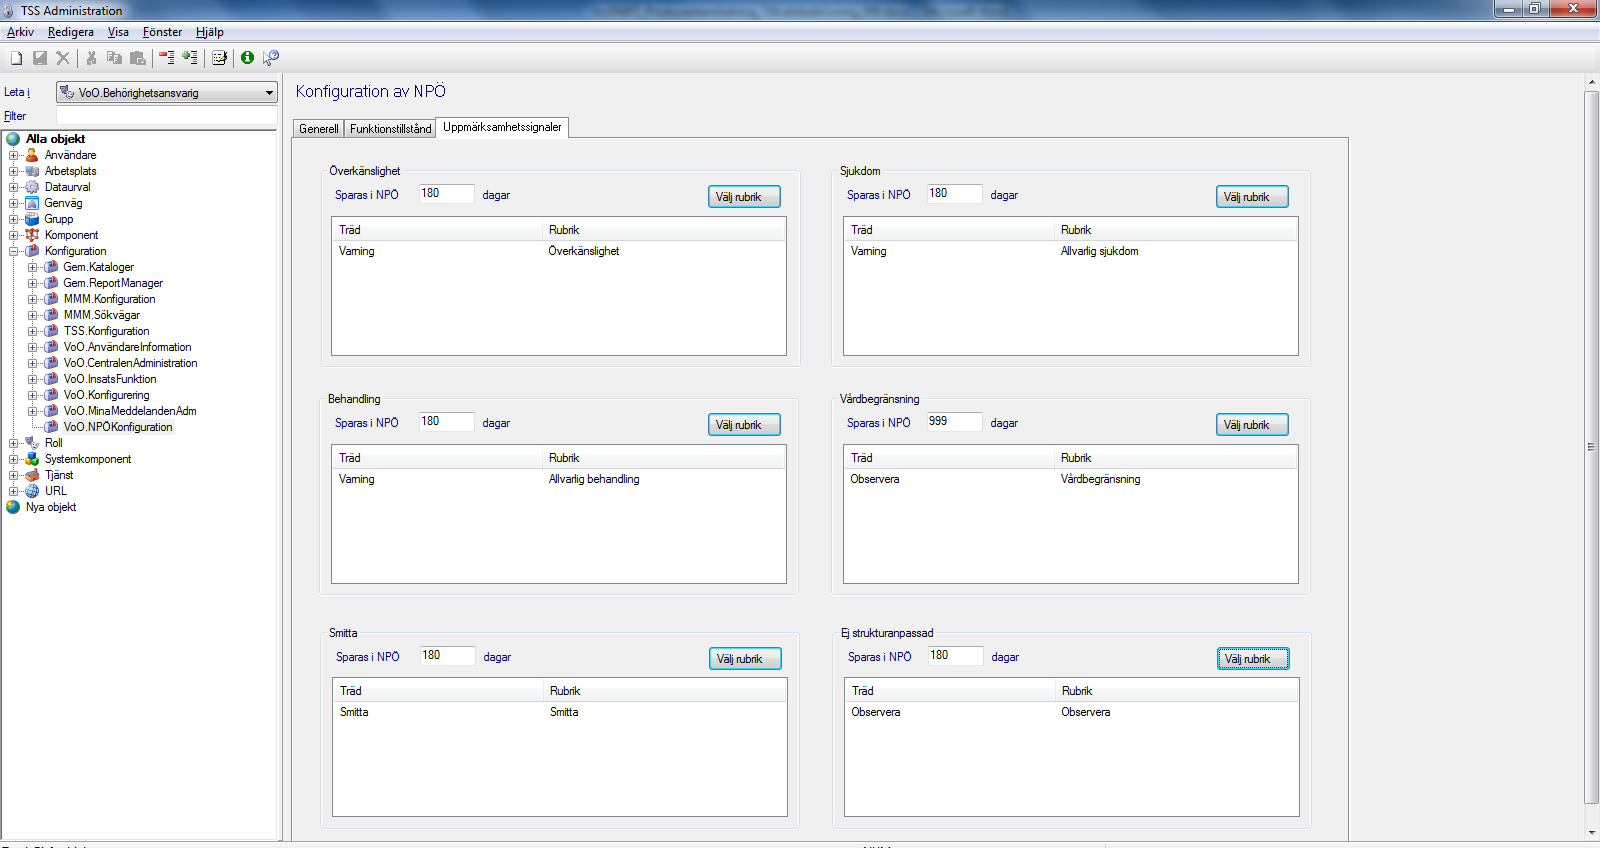Select VoO.InsatsFunktion in the tree

point(110,379)
